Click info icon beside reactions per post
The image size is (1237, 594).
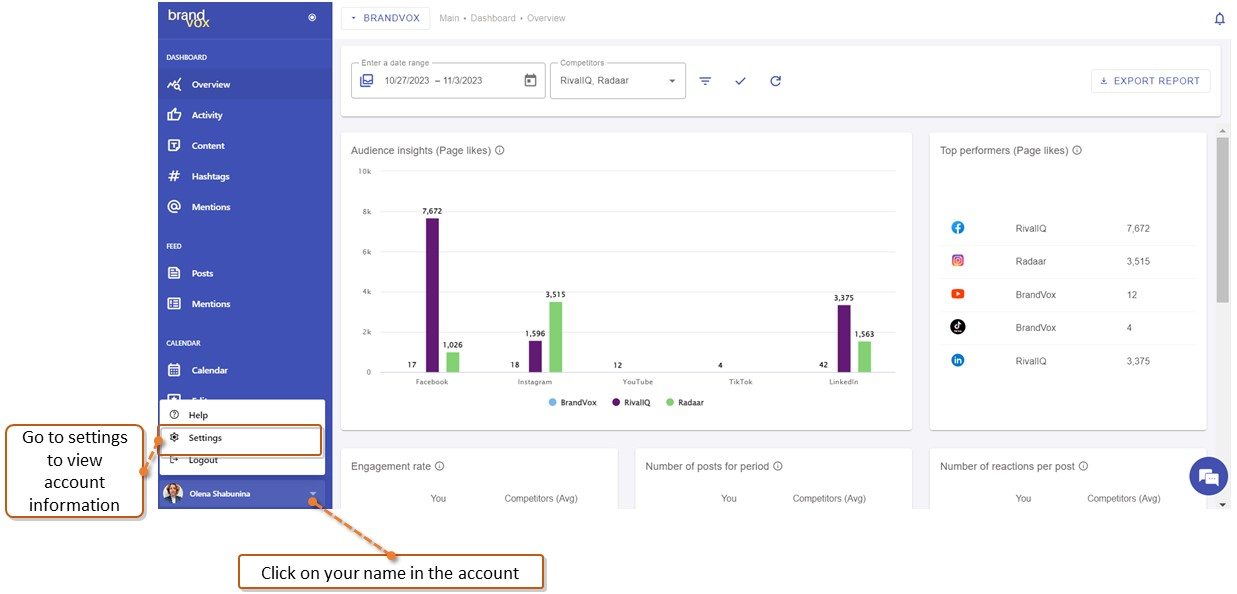coord(1083,466)
